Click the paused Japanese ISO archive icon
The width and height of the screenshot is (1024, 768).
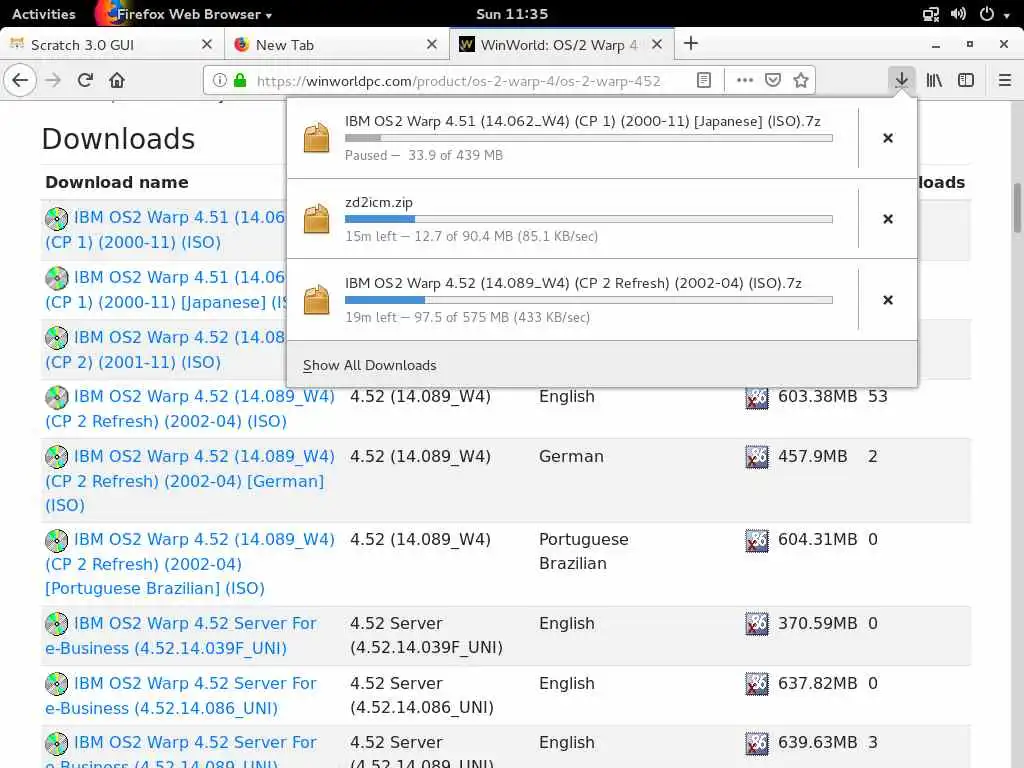tap(317, 138)
